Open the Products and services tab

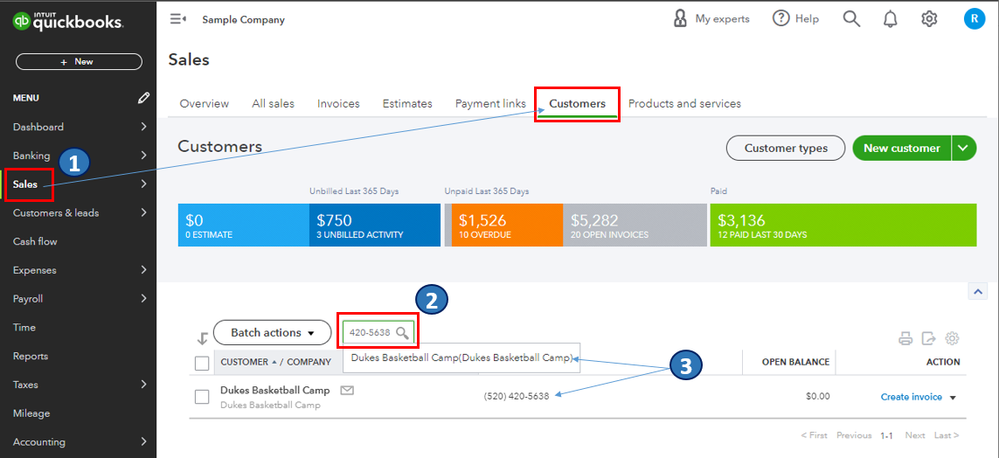[684, 104]
